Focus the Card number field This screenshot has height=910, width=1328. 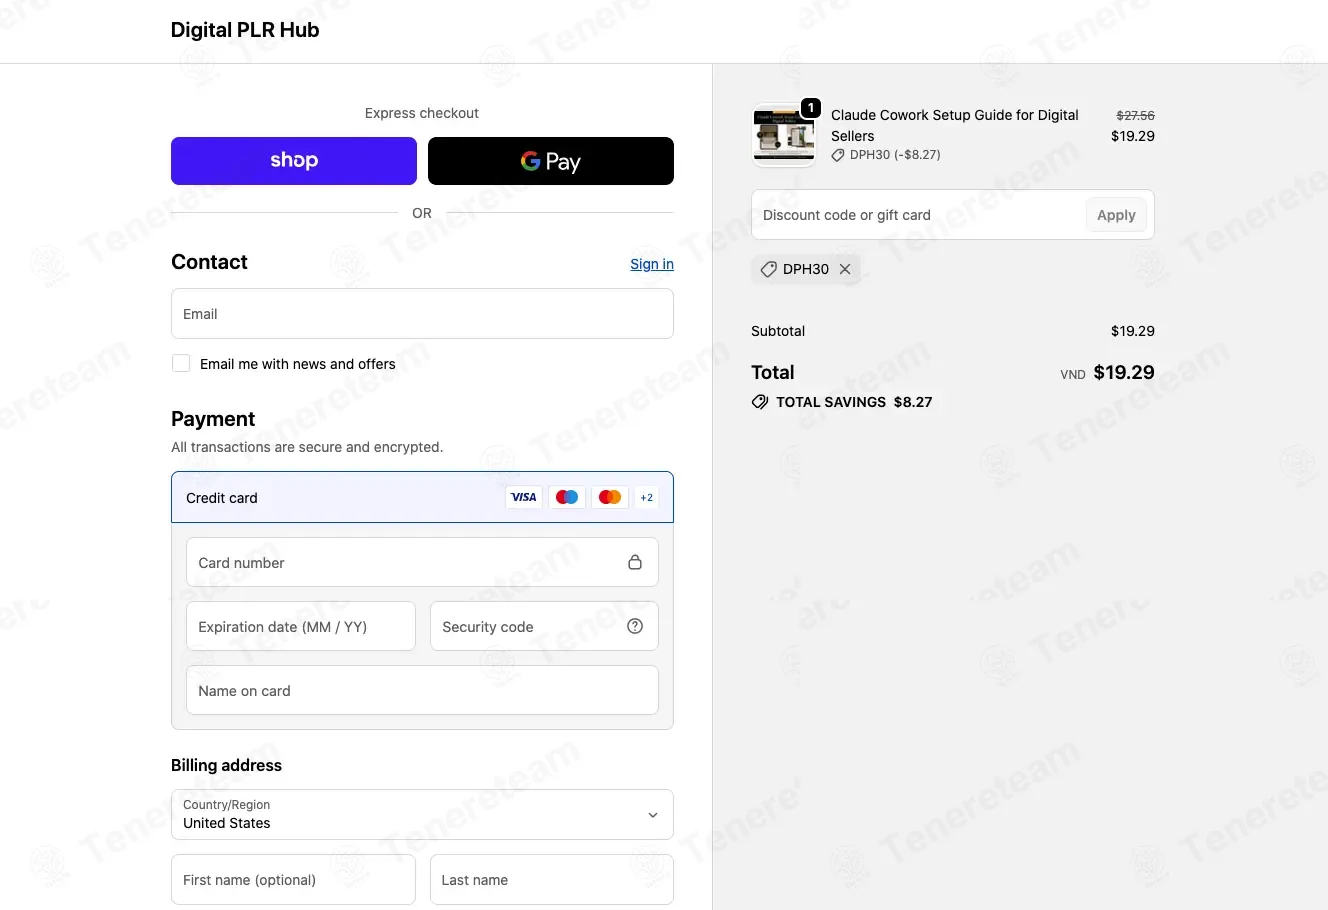(422, 562)
